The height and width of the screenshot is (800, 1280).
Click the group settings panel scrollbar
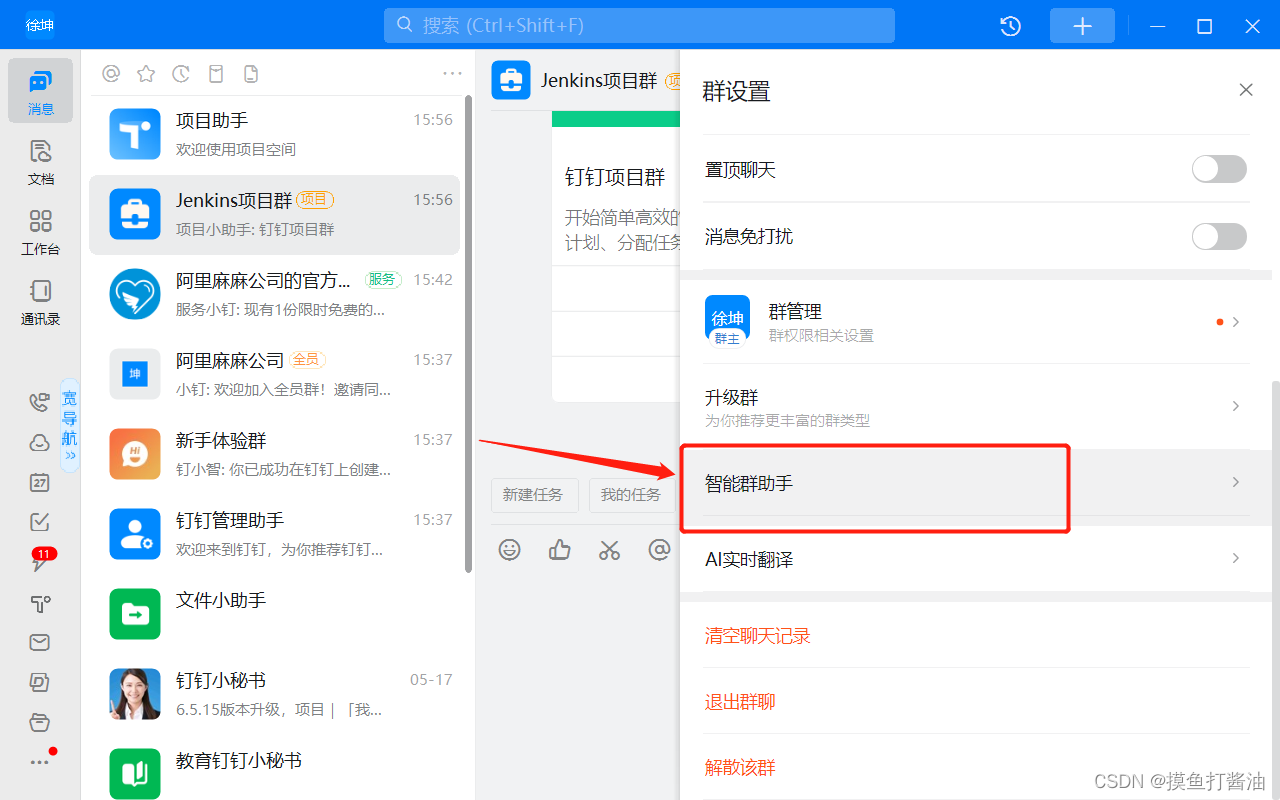click(x=1275, y=590)
